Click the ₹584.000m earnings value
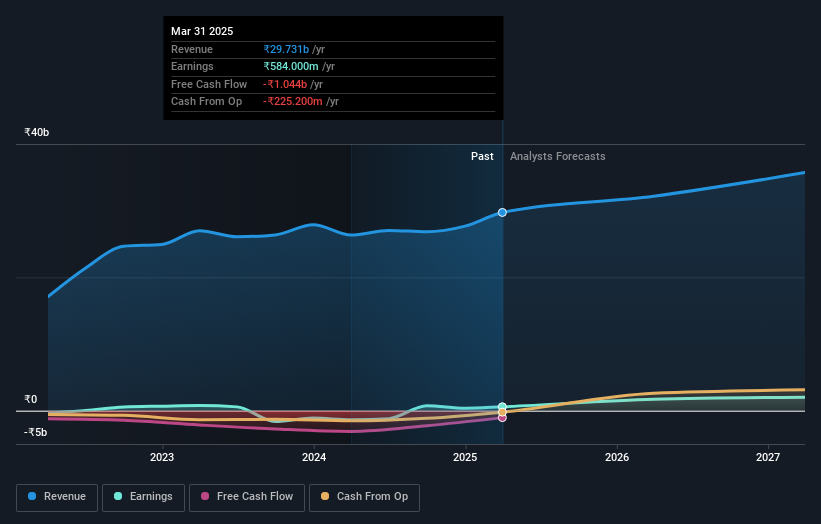 [x=291, y=66]
